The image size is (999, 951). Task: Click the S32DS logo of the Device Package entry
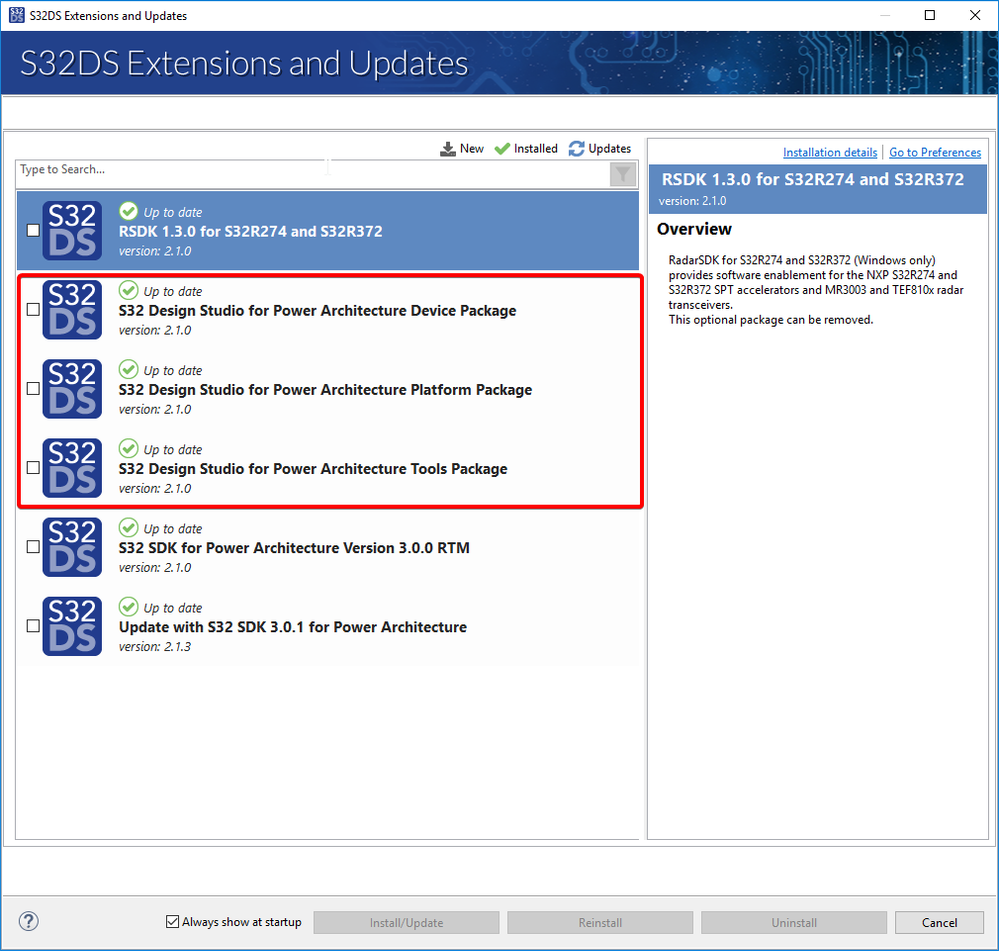(x=72, y=310)
